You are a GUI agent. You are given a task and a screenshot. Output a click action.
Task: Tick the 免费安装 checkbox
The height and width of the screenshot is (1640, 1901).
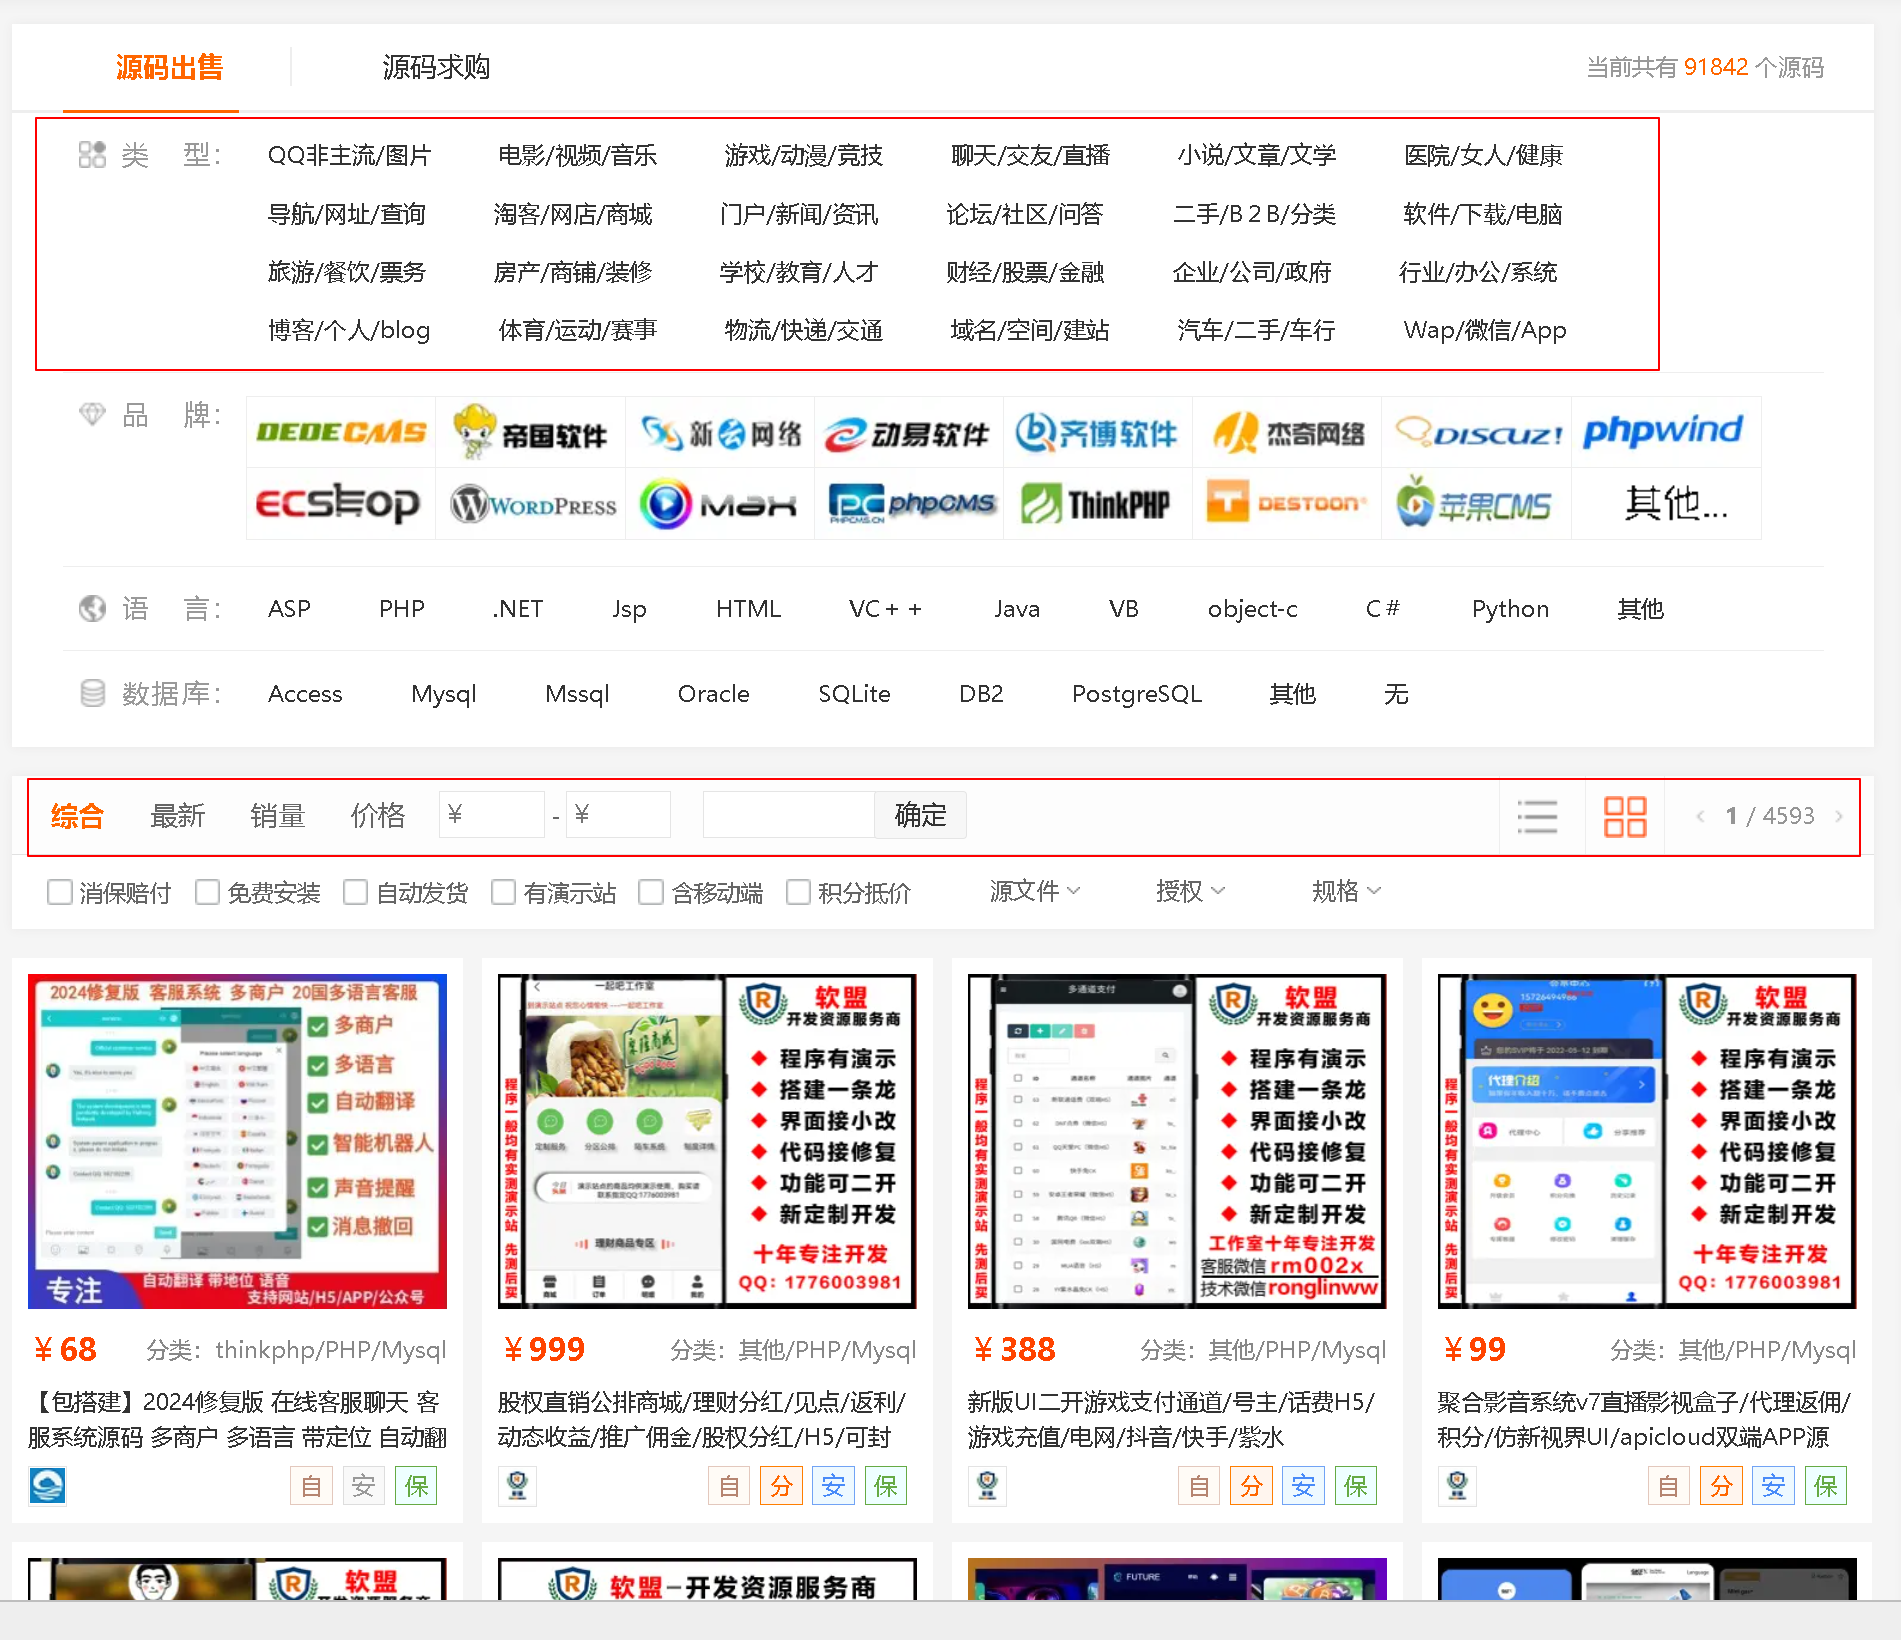click(207, 892)
